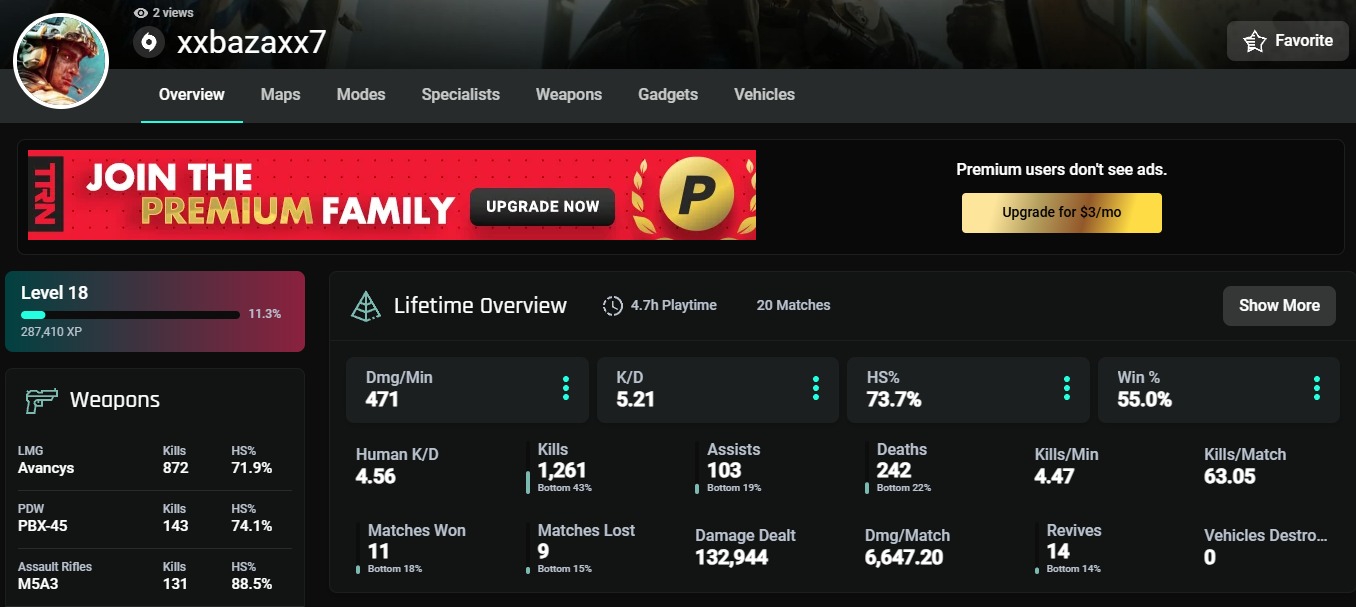The width and height of the screenshot is (1356, 607).
Task: Click the Win % 55.0% stat card
Action: pyautogui.click(x=1219, y=389)
